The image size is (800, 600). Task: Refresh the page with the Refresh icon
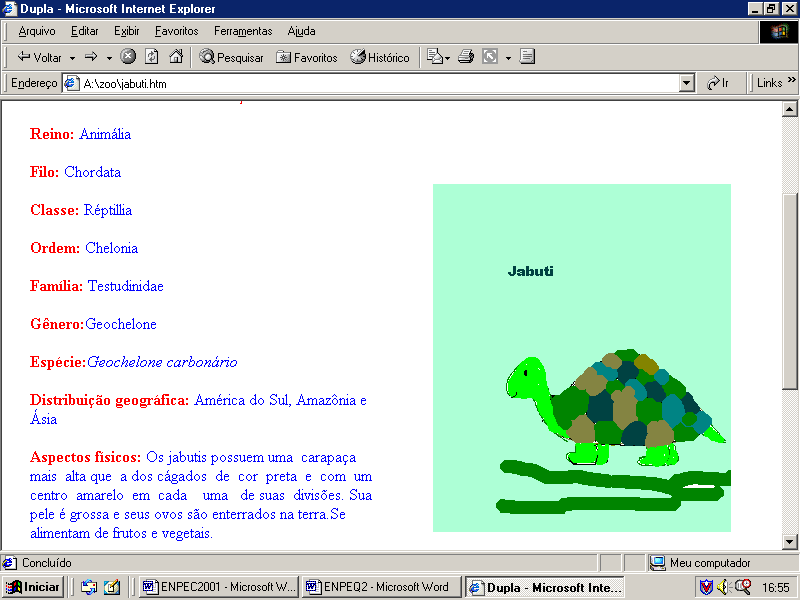(152, 57)
